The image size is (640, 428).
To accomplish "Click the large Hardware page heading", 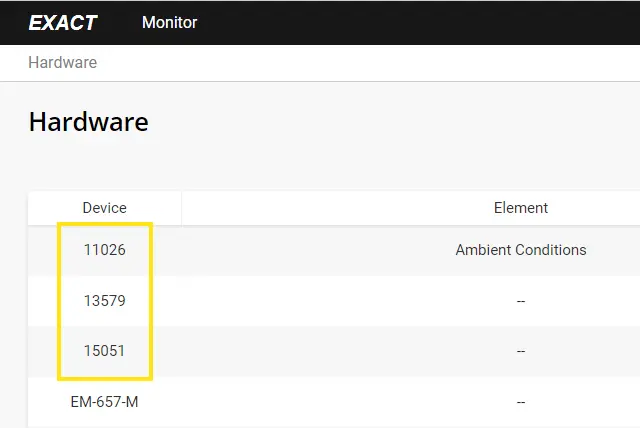I will coord(88,122).
